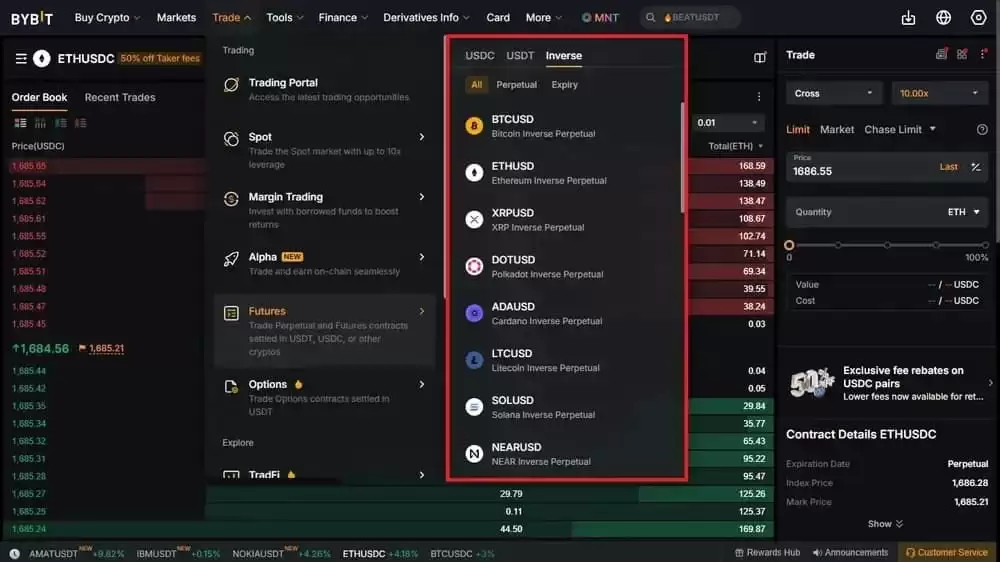Open the Chase Limit order type dropdown
The height and width of the screenshot is (562, 1000).
[x=900, y=129]
